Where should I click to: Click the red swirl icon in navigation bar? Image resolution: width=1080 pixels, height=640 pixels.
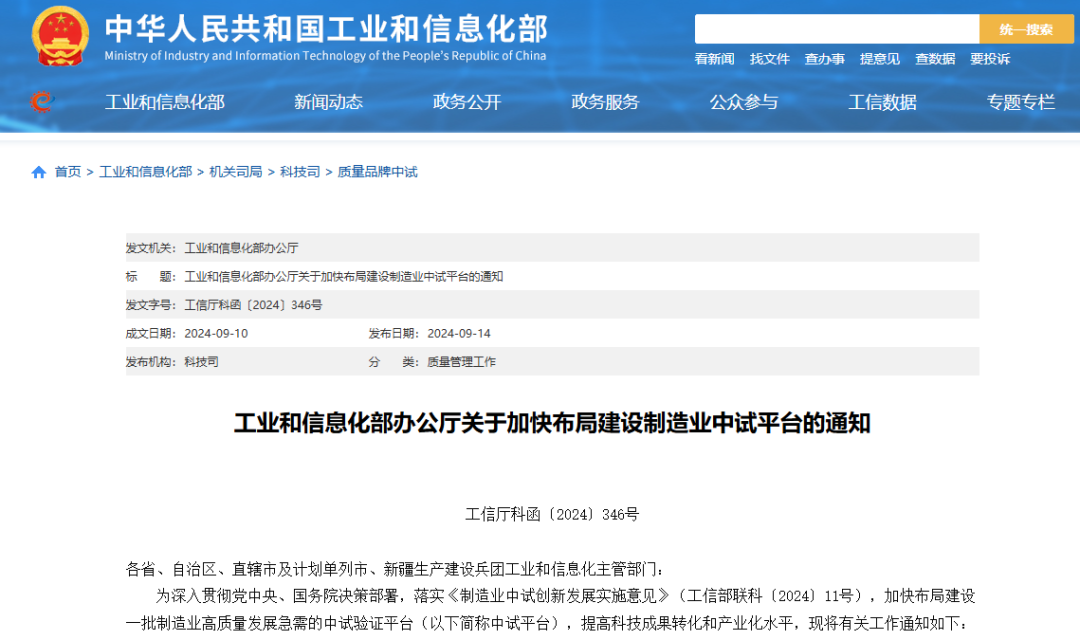click(40, 101)
